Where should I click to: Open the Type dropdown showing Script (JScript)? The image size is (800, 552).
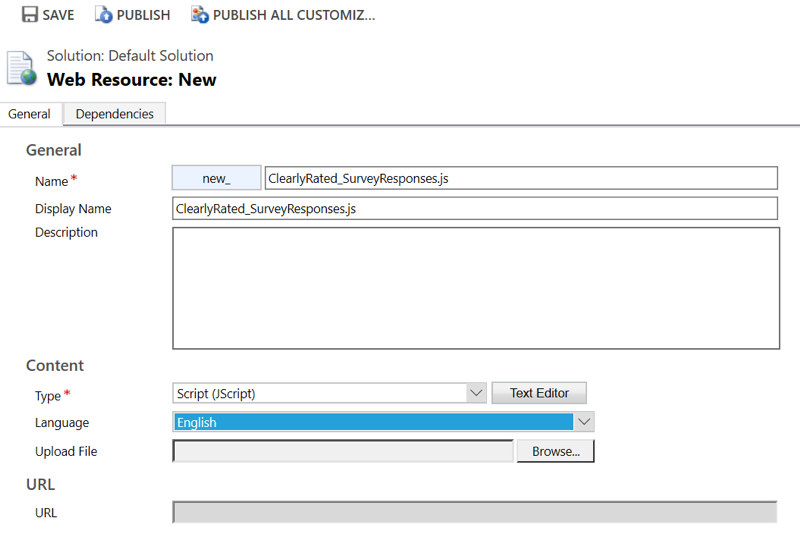coord(329,393)
